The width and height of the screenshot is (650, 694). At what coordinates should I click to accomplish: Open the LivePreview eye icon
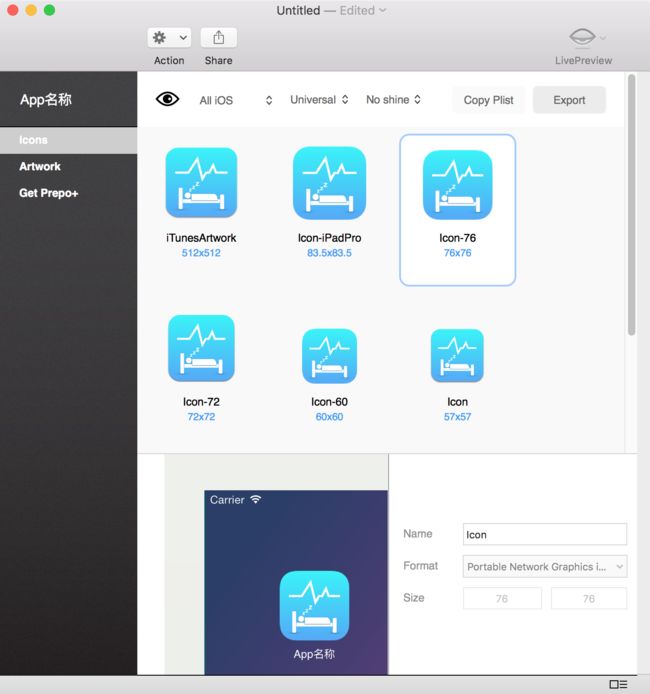582,37
